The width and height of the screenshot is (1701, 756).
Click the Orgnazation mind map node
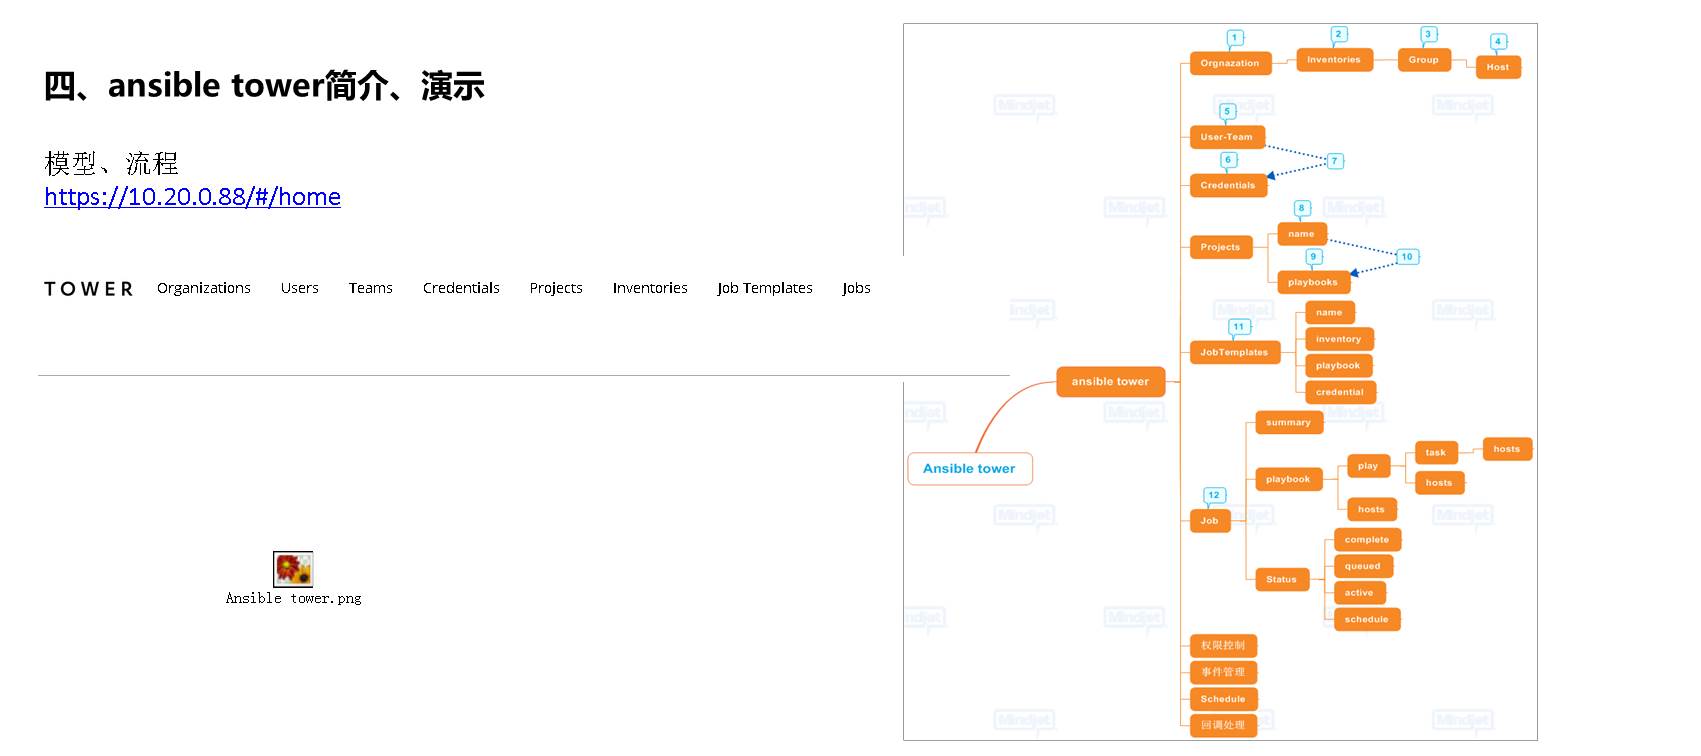click(x=1230, y=63)
